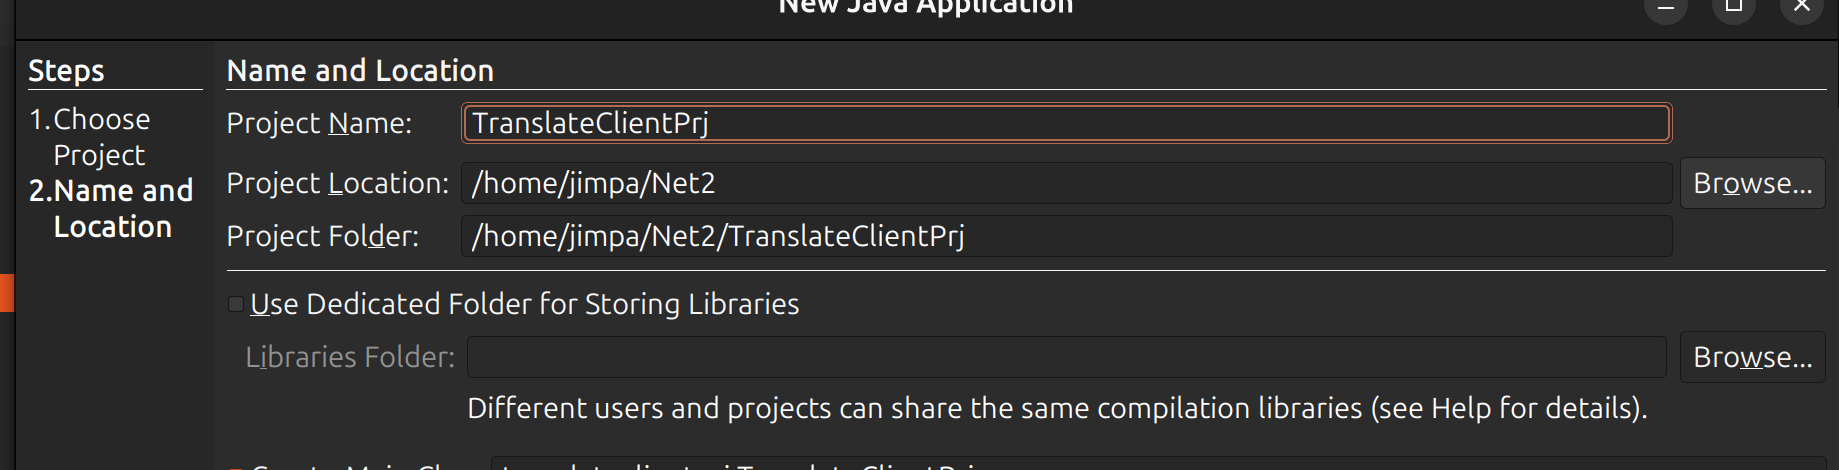Click the "Project Location:" label
This screenshot has height=470, width=1839.
tap(337, 183)
